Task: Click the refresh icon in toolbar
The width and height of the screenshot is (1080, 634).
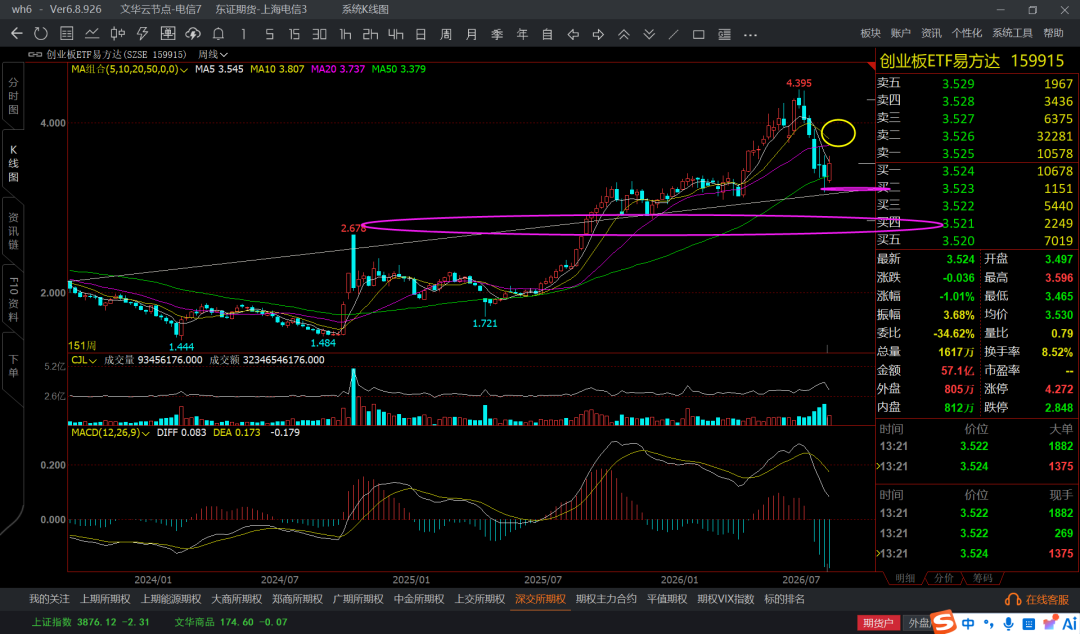Action: [x=41, y=34]
